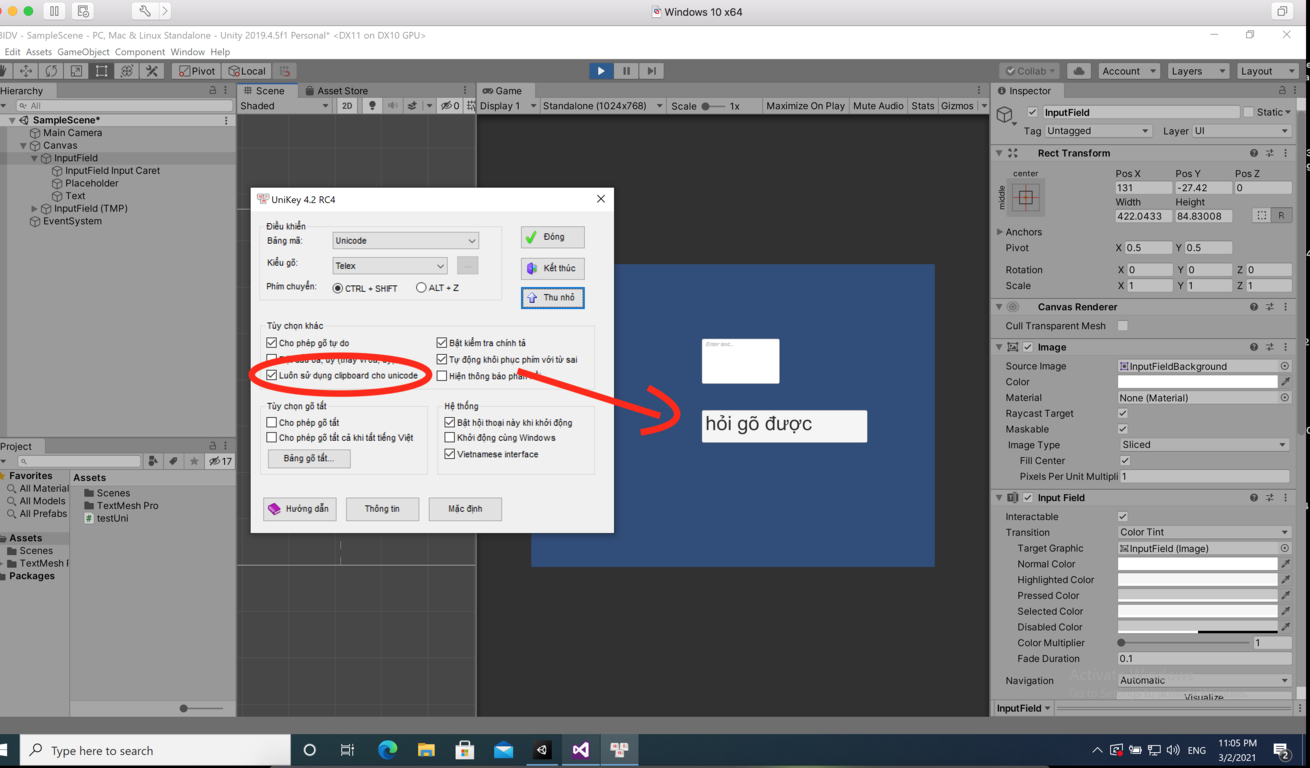Open Image Type Sliced dropdown

click(x=1204, y=445)
